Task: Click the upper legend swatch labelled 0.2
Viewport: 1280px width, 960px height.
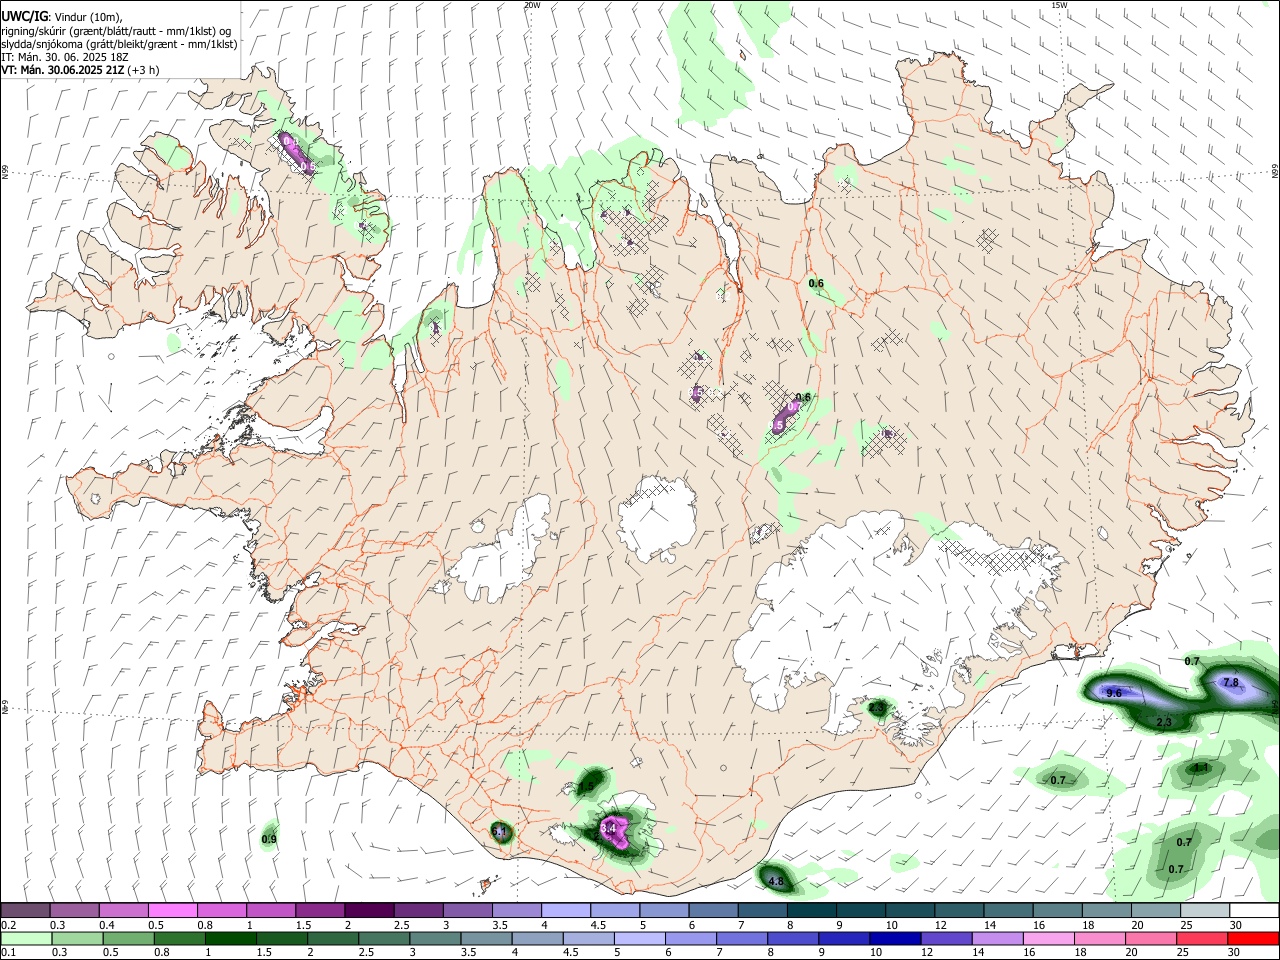Action: [x=26, y=910]
